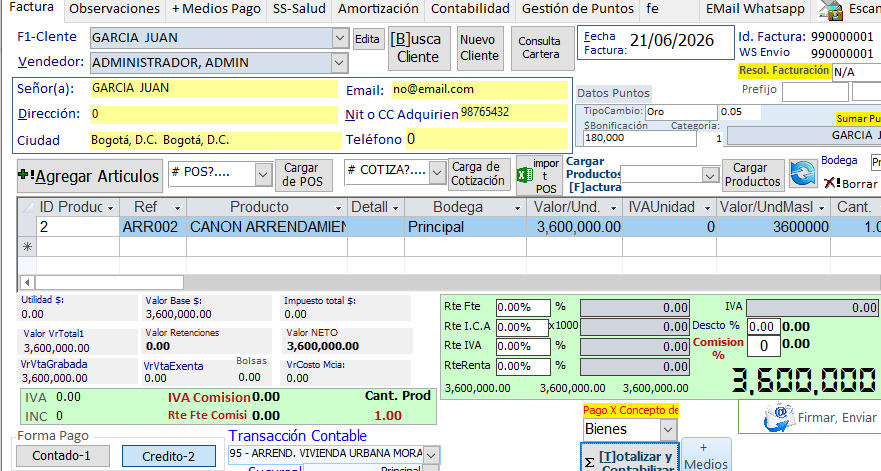Viewport: 881px width, 471px height.
Task: Click the Descto % input field
Action: coord(763,327)
